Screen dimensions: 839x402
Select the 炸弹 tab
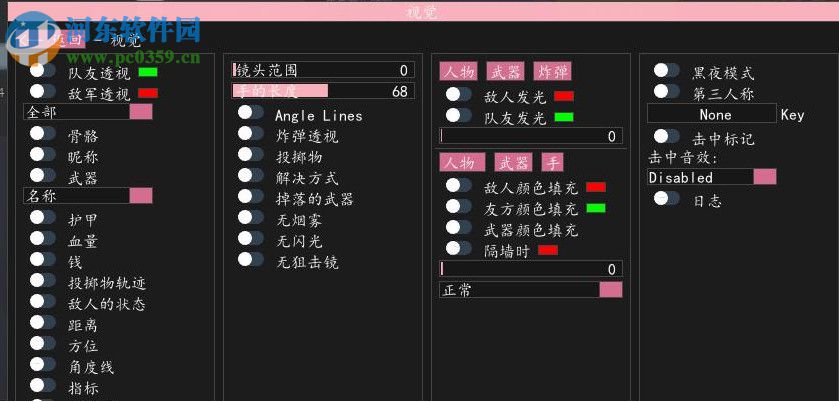click(x=552, y=71)
